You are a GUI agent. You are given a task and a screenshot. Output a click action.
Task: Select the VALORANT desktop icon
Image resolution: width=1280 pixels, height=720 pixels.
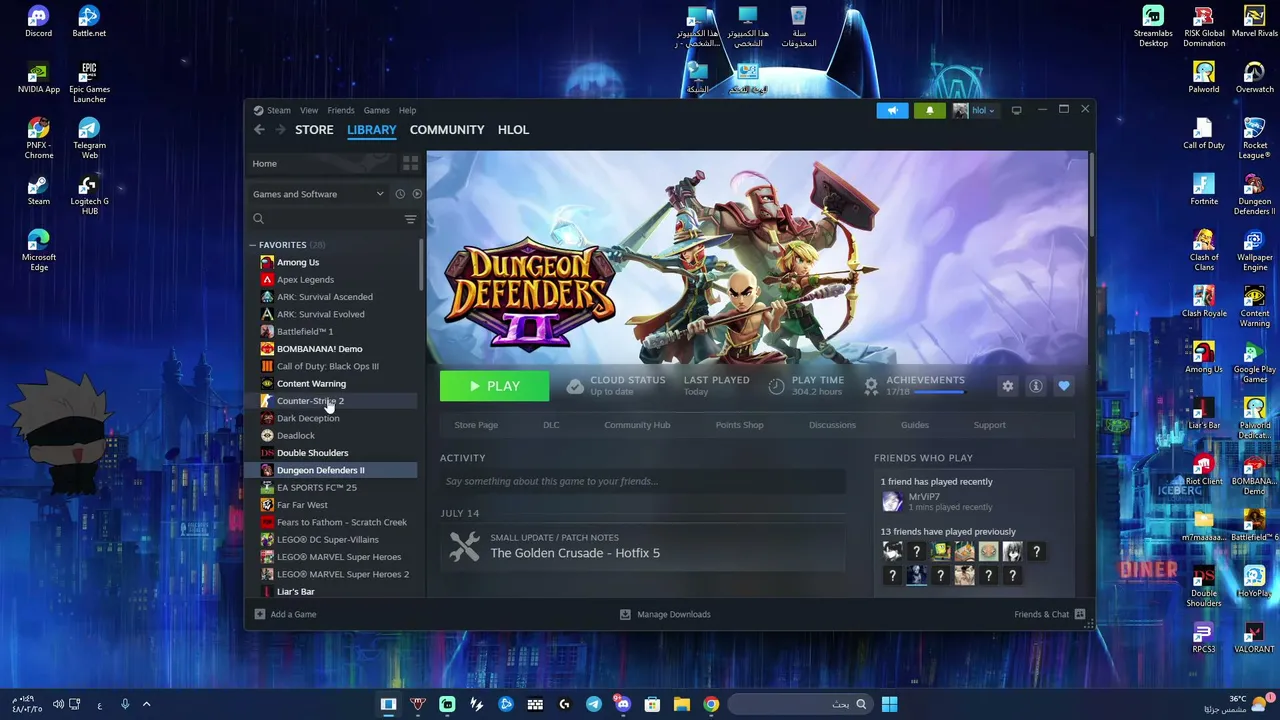tap(1254, 639)
